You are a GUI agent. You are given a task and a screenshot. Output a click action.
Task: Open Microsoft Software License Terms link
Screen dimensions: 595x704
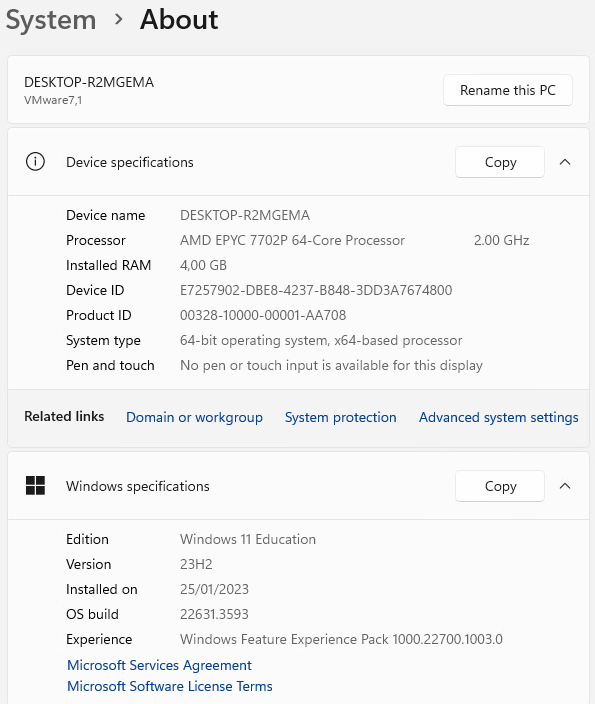click(x=170, y=686)
